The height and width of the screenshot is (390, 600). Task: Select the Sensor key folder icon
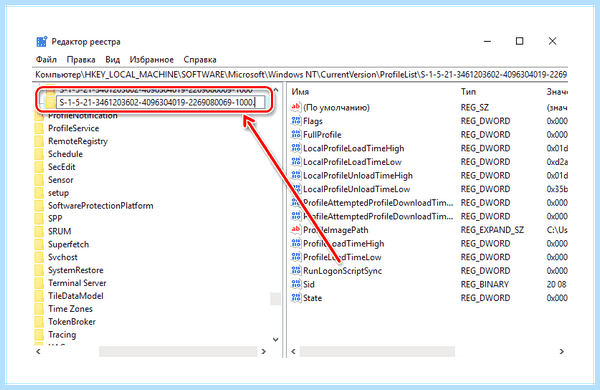click(x=39, y=180)
